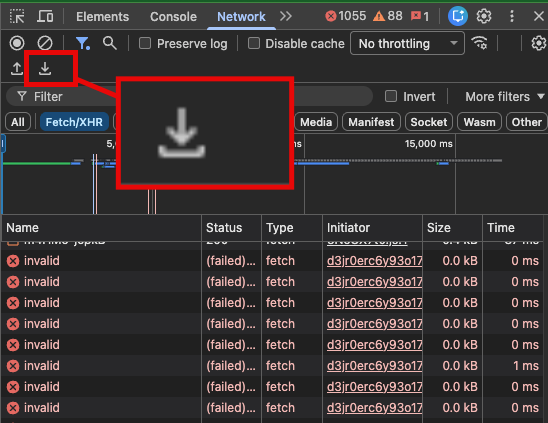The image size is (548, 423).
Task: Open the Elements panel tab
Action: 102,16
